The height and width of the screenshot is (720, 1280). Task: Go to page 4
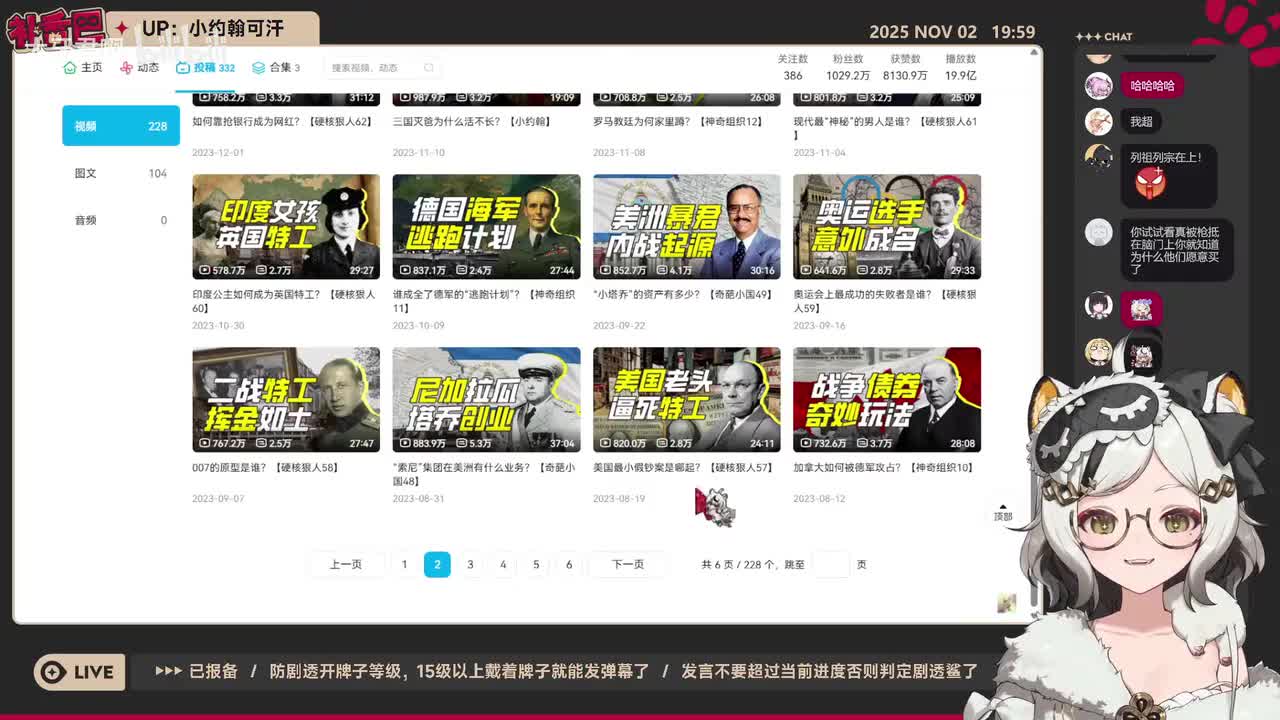coord(503,565)
